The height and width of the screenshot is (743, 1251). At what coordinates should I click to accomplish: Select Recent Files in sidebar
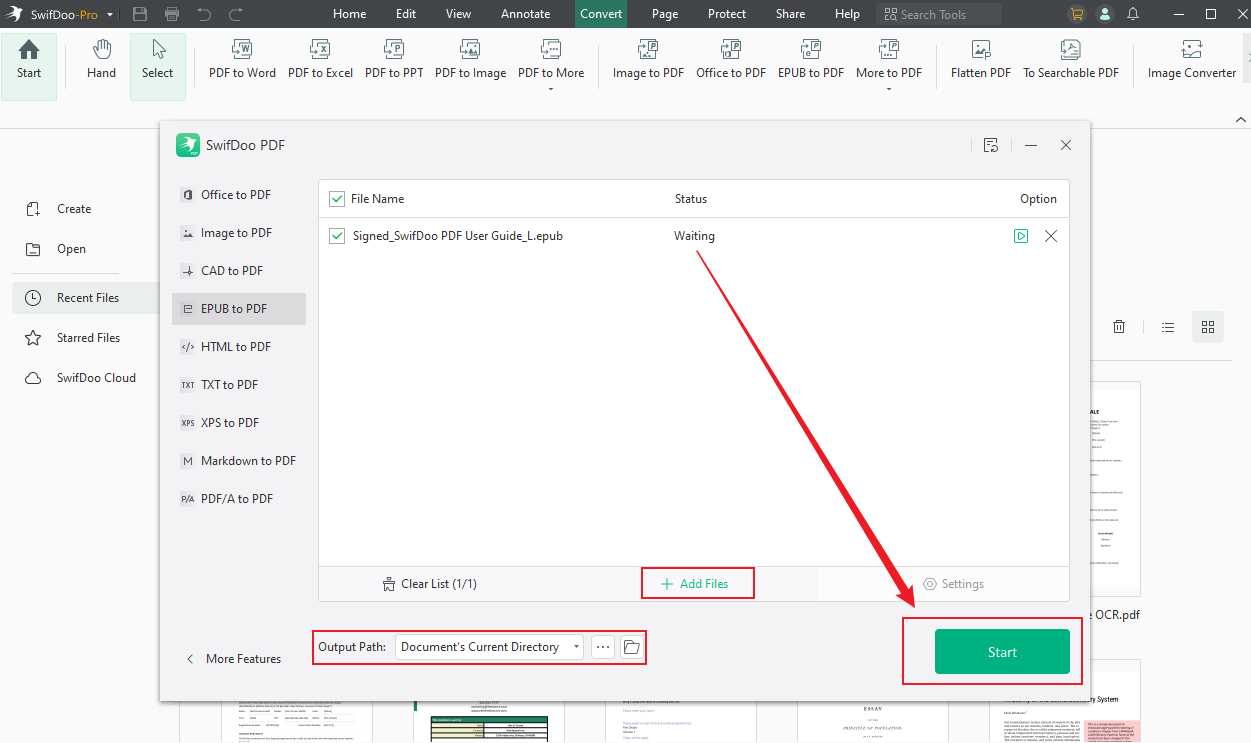tap(86, 298)
